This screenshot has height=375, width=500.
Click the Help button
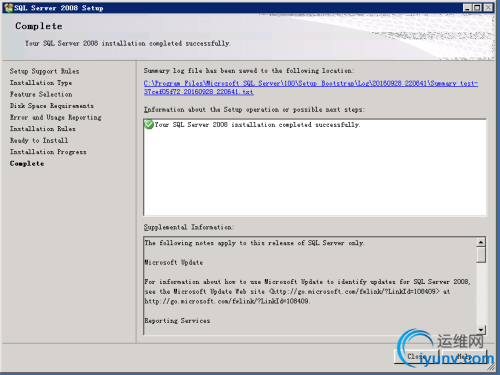(x=464, y=357)
